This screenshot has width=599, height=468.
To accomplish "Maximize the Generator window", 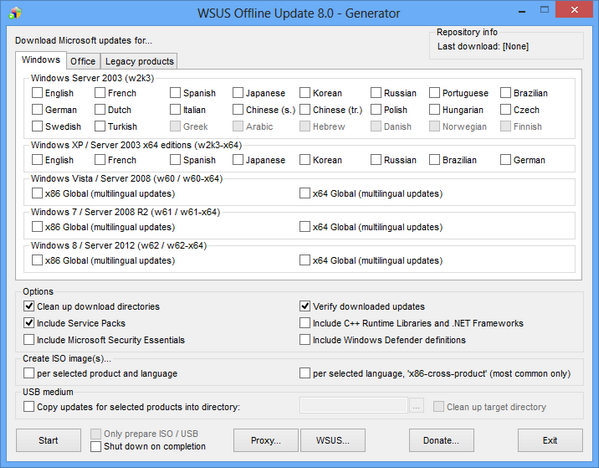I will click(544, 10).
